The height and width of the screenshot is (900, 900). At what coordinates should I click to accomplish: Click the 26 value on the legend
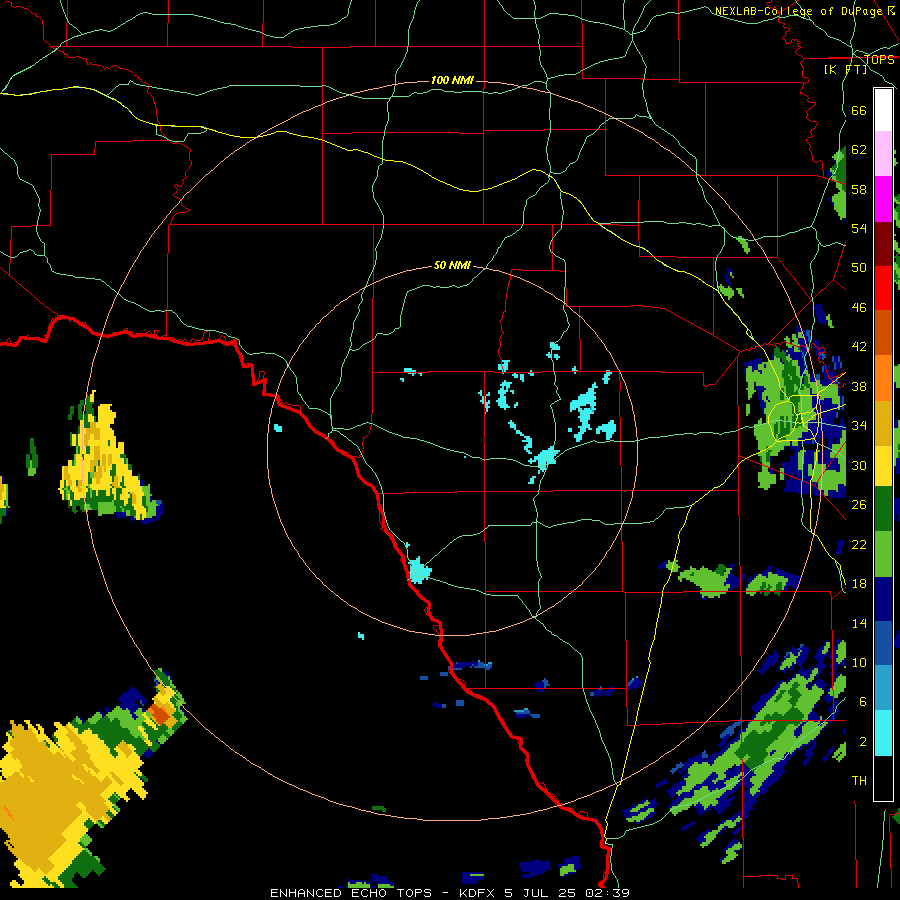coord(859,505)
